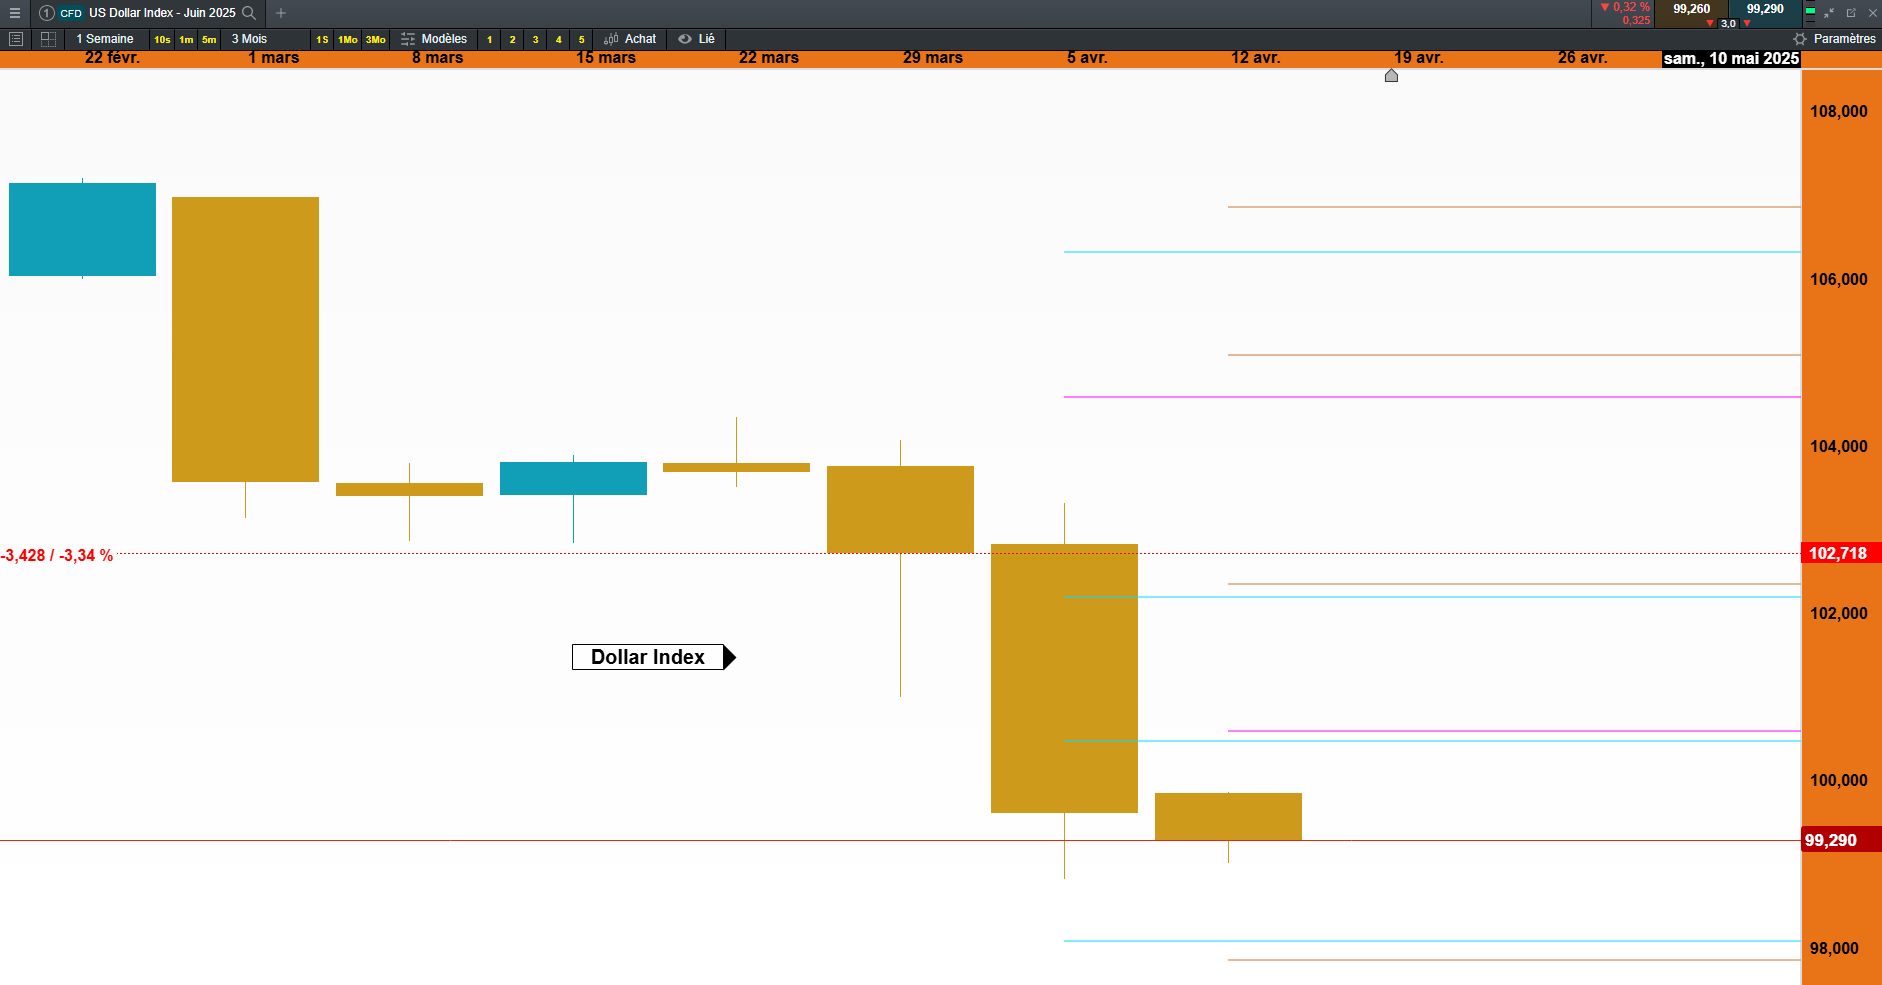Click the 1 mars date on time axis

[x=274, y=58]
